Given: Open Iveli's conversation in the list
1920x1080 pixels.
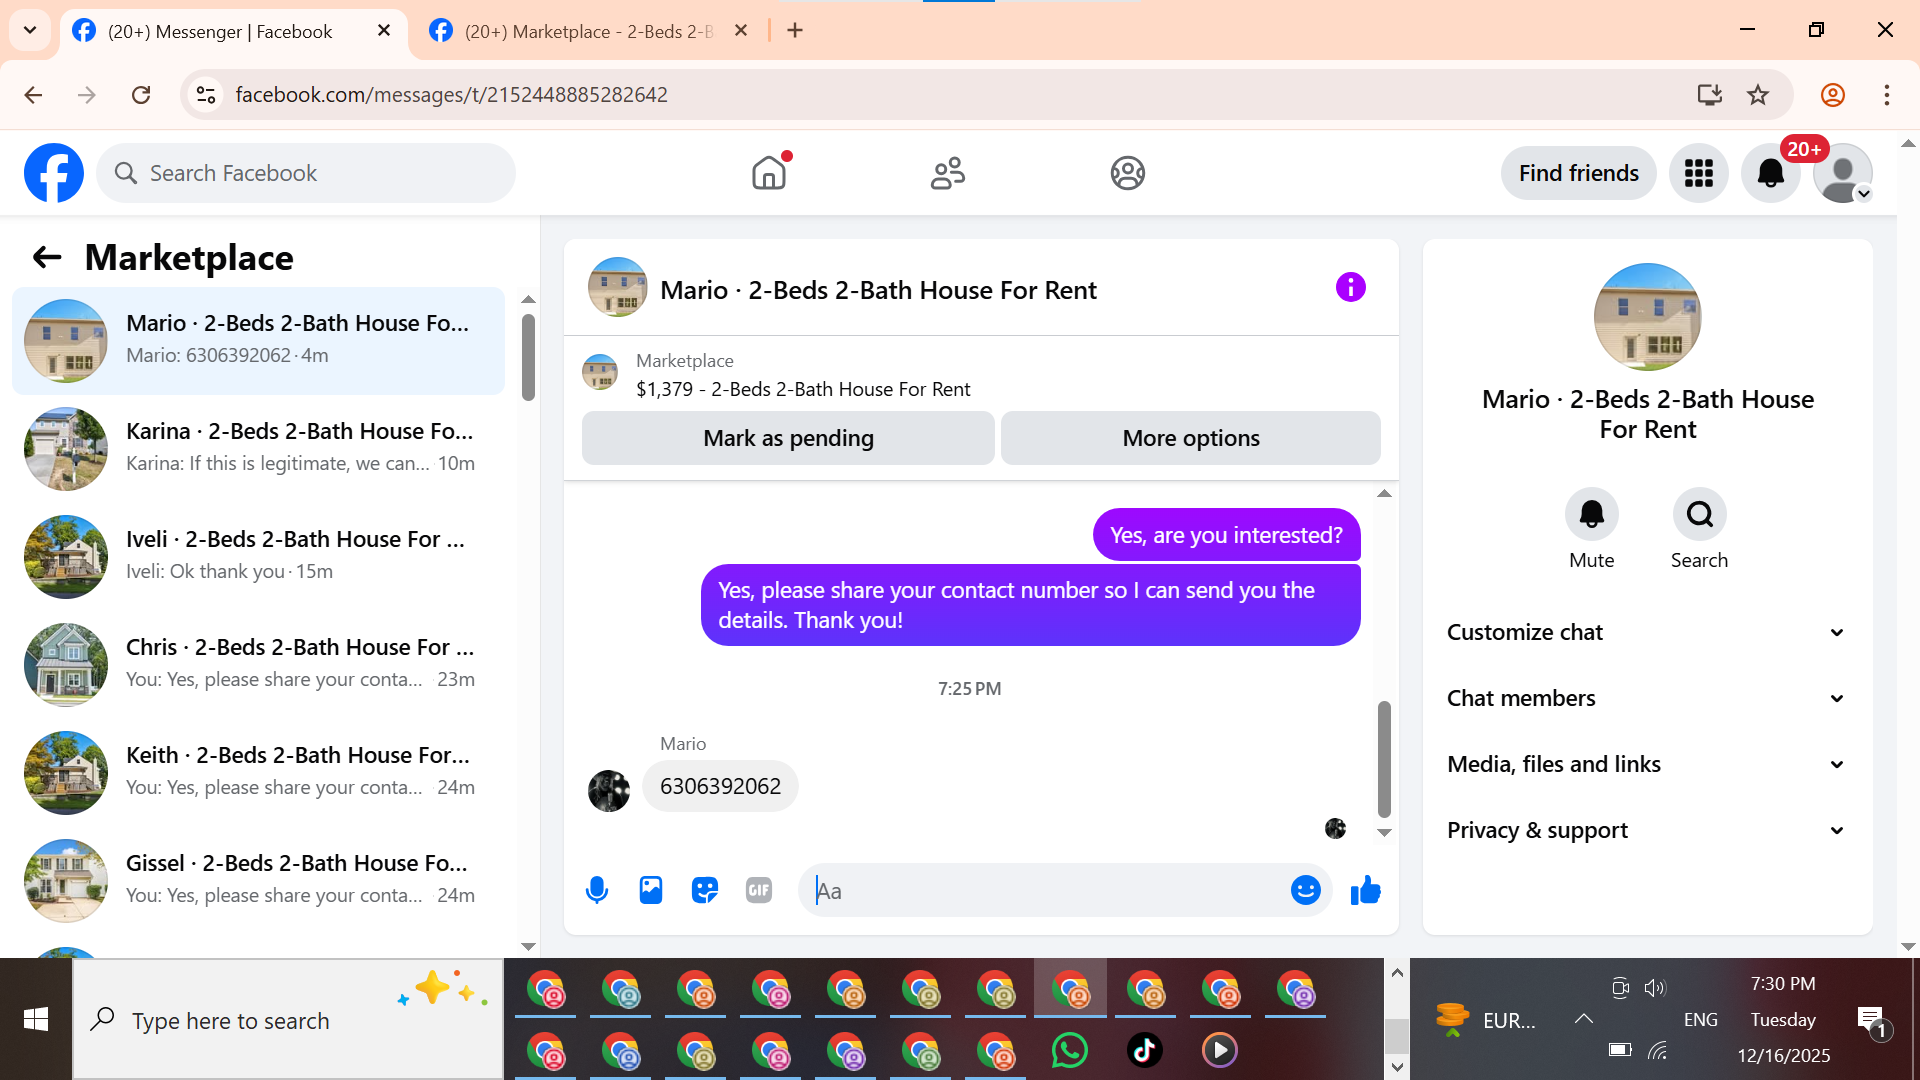Looking at the screenshot, I should [x=258, y=556].
